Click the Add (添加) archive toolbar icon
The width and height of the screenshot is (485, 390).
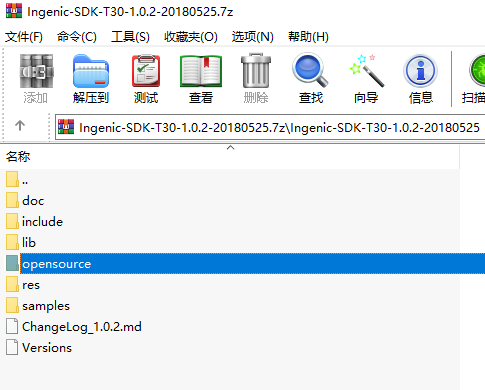coord(36,71)
